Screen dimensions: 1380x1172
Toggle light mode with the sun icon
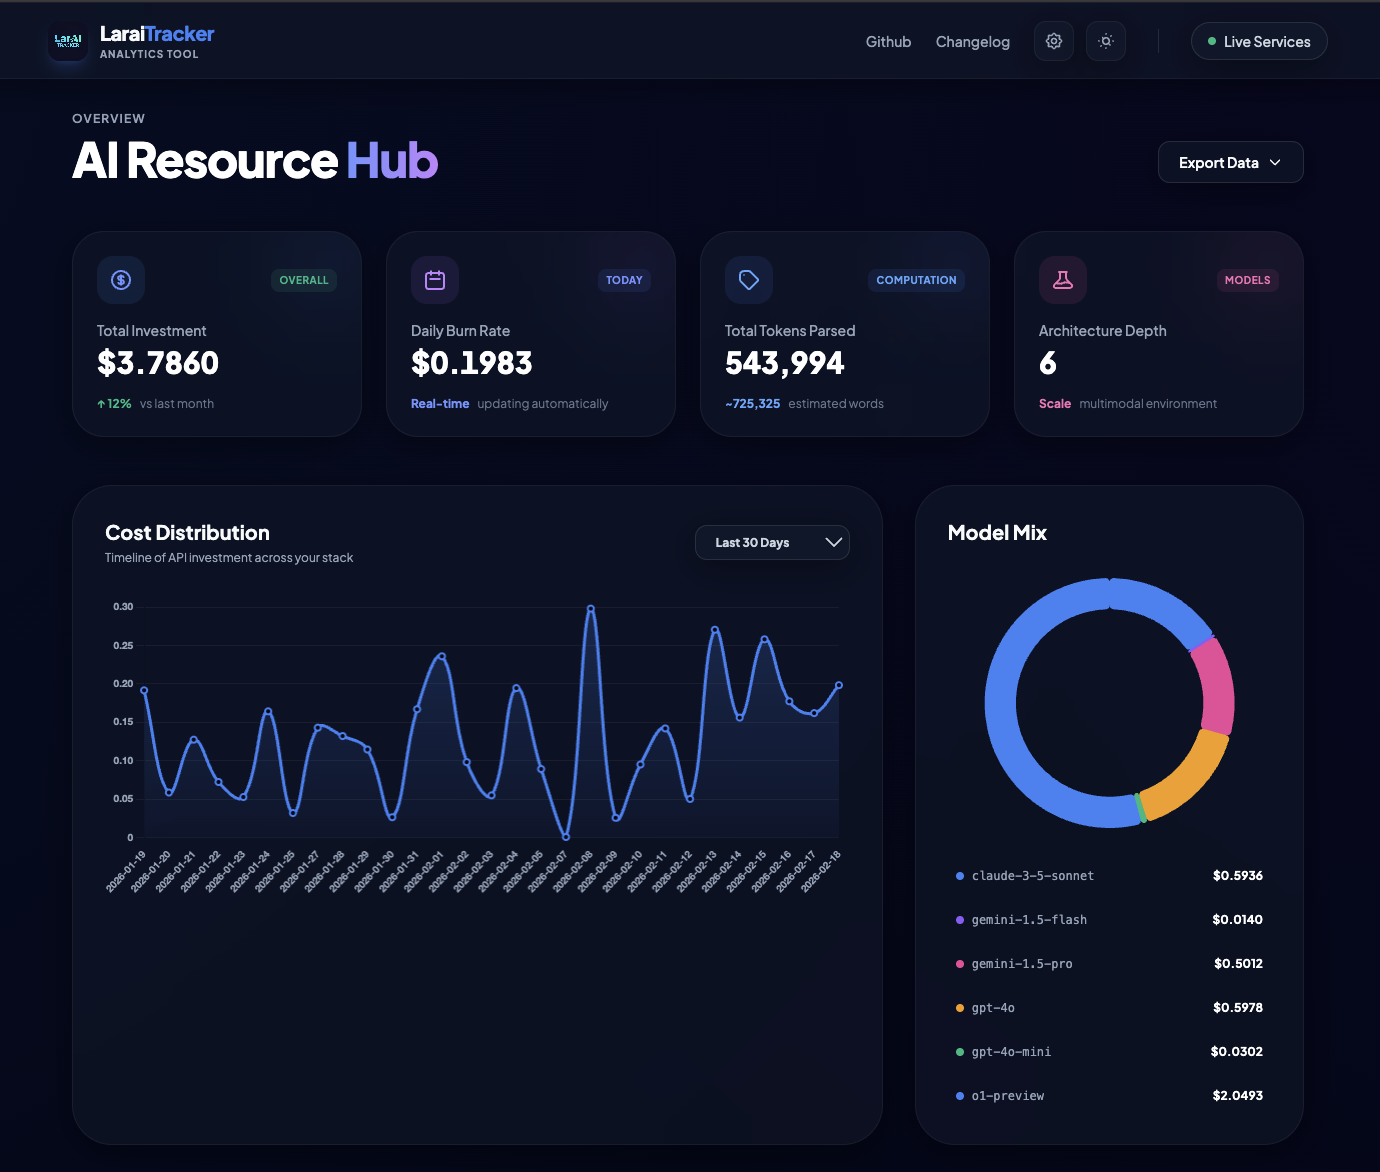[x=1105, y=41]
